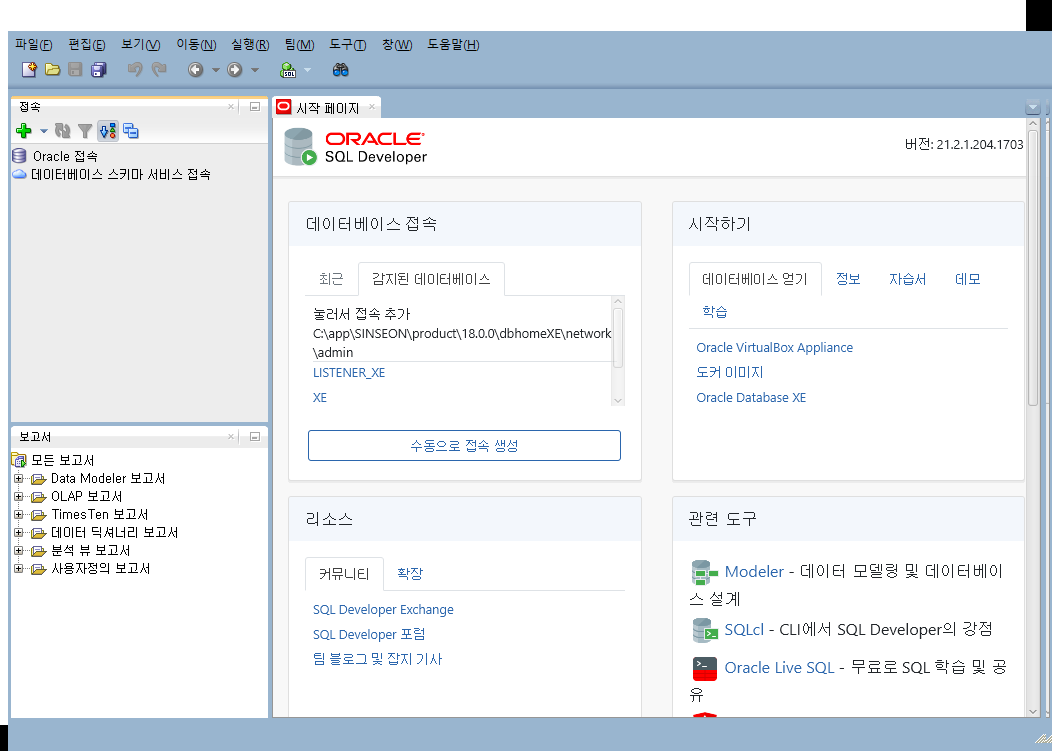Click the Forward navigation icon
1052x751 pixels.
234,69
